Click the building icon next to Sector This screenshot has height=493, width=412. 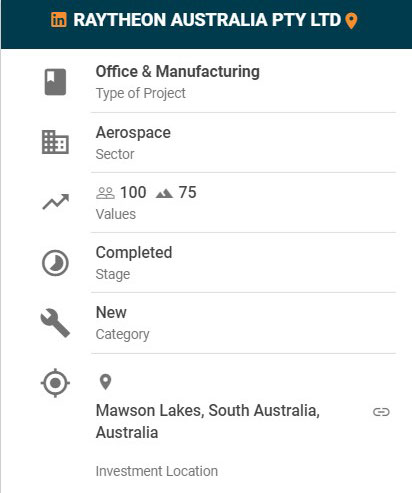coord(55,142)
